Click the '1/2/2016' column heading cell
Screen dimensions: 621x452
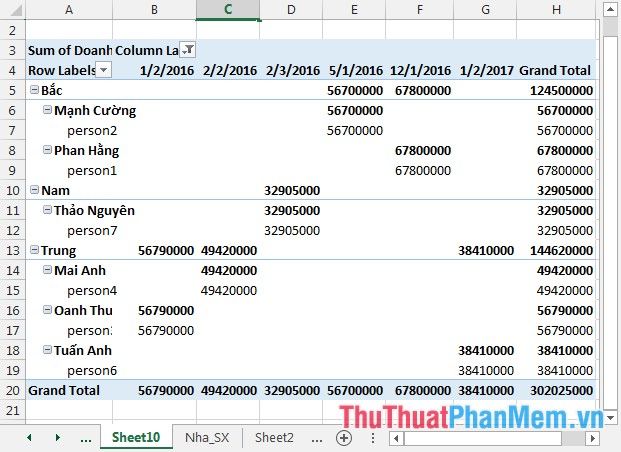point(154,71)
